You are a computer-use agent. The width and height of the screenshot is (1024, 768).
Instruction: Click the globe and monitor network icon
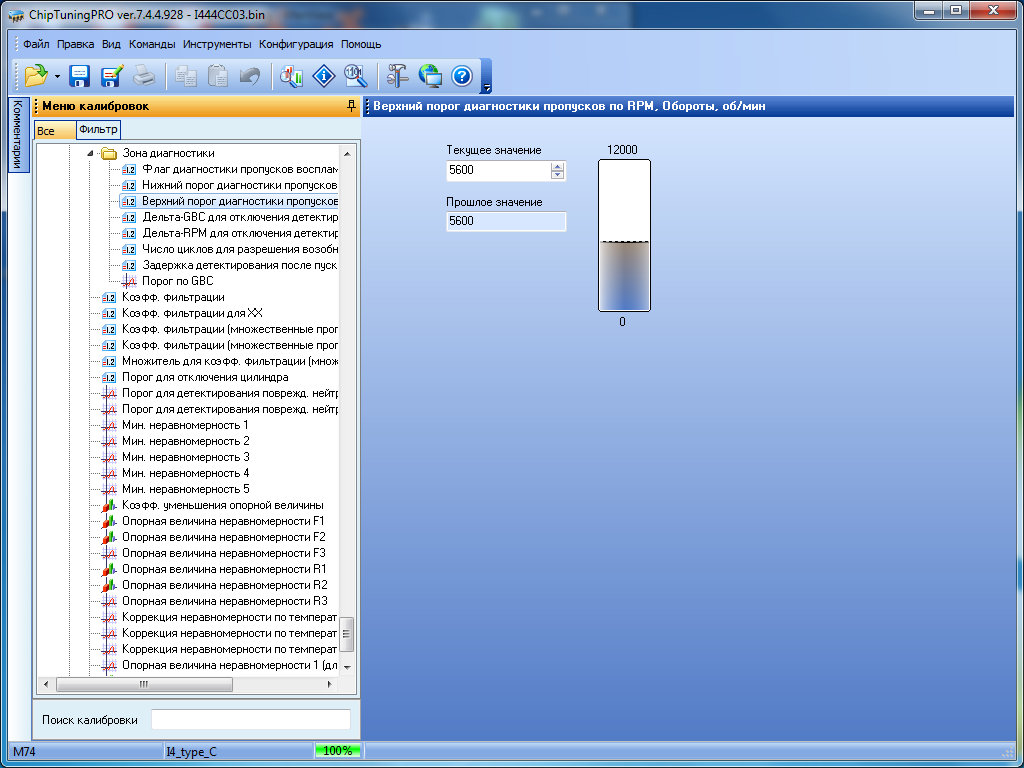pos(429,75)
